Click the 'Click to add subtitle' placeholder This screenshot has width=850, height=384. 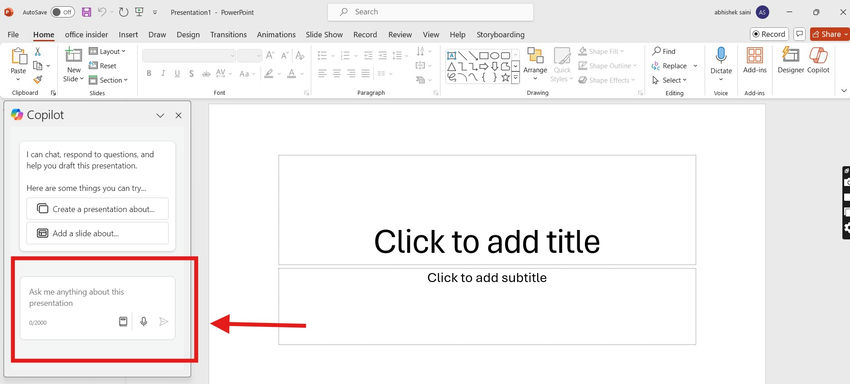click(x=487, y=306)
